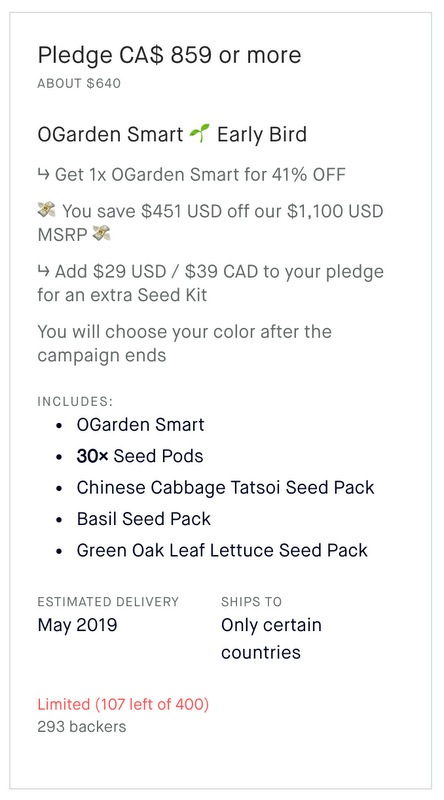The width and height of the screenshot is (444, 800).
Task: Click the red "Limited (107 left of 400)" text
Action: 123,705
